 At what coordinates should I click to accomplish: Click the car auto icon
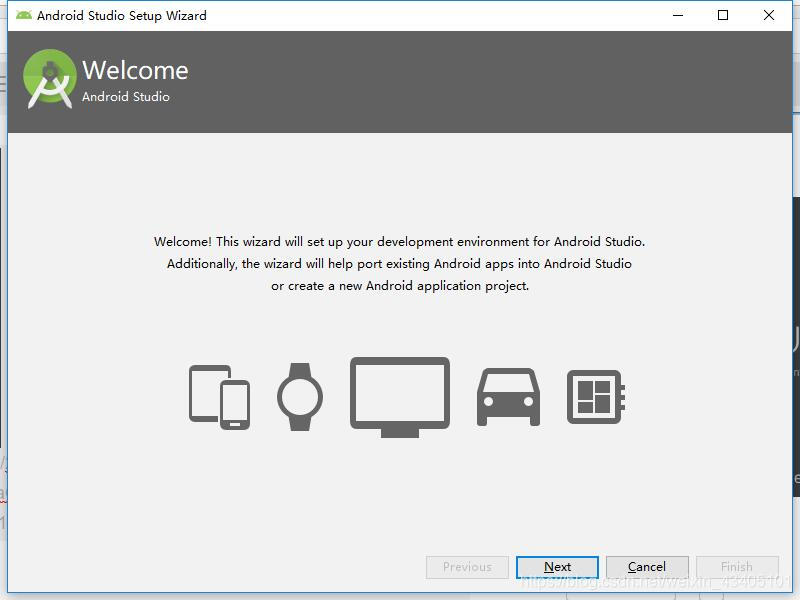[508, 397]
